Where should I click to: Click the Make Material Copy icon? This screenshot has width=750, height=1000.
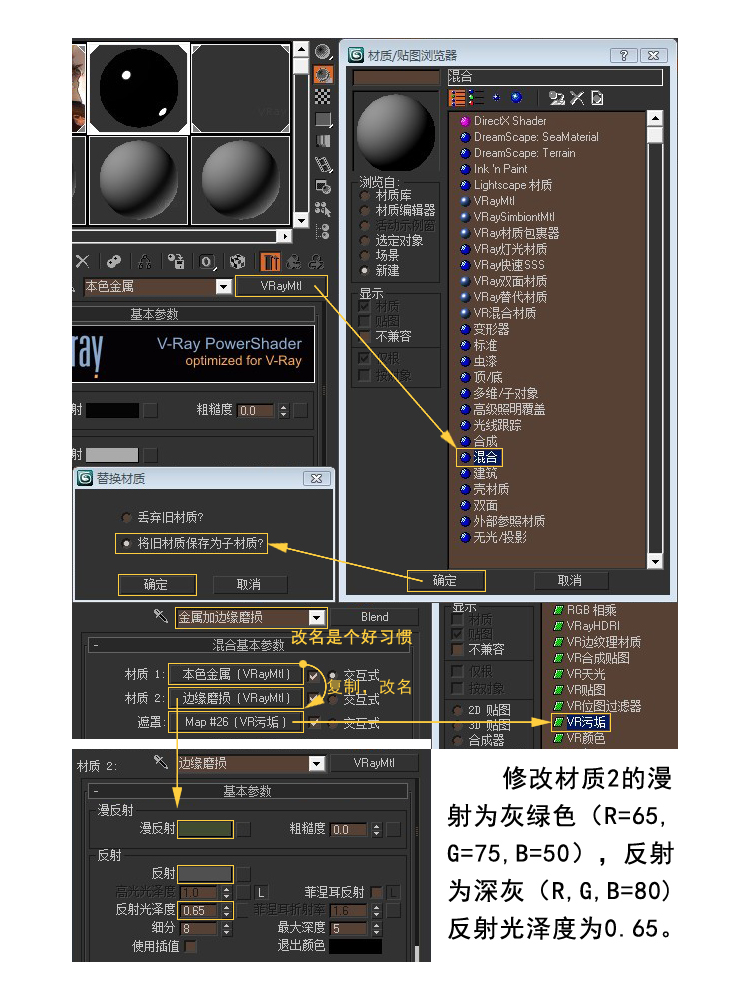coord(114,261)
